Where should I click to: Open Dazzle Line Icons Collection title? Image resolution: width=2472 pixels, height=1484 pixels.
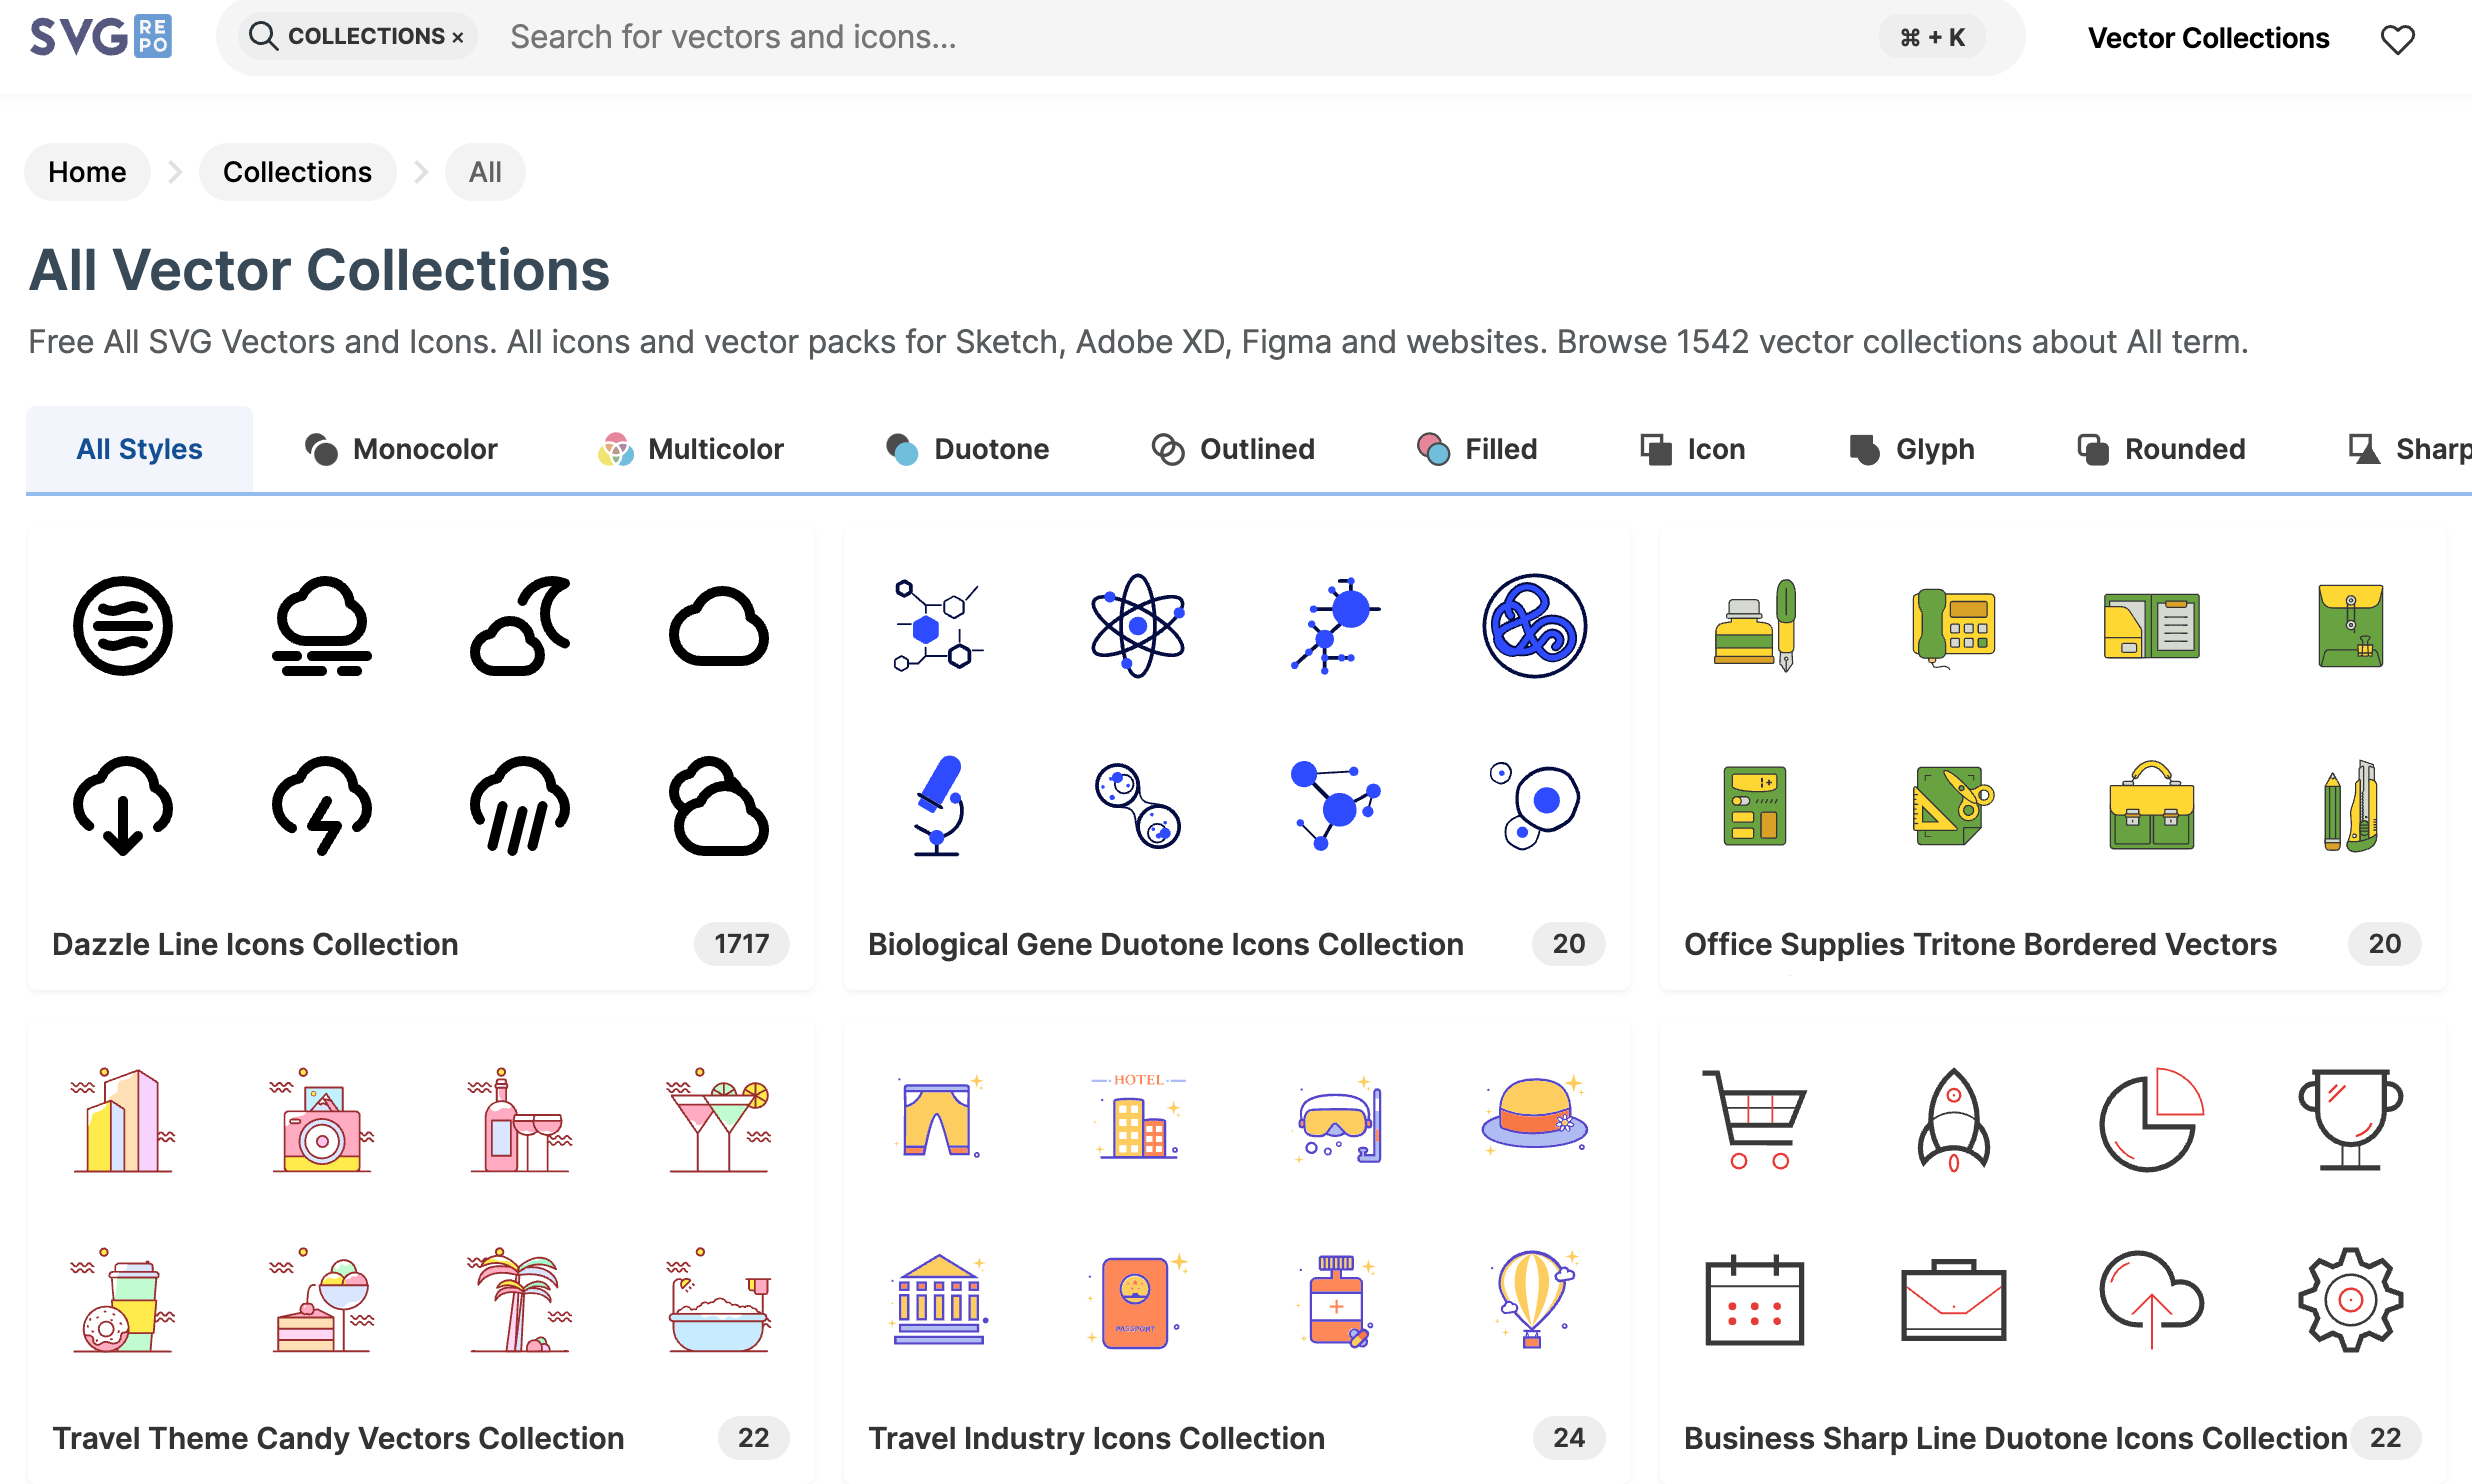tap(255, 944)
